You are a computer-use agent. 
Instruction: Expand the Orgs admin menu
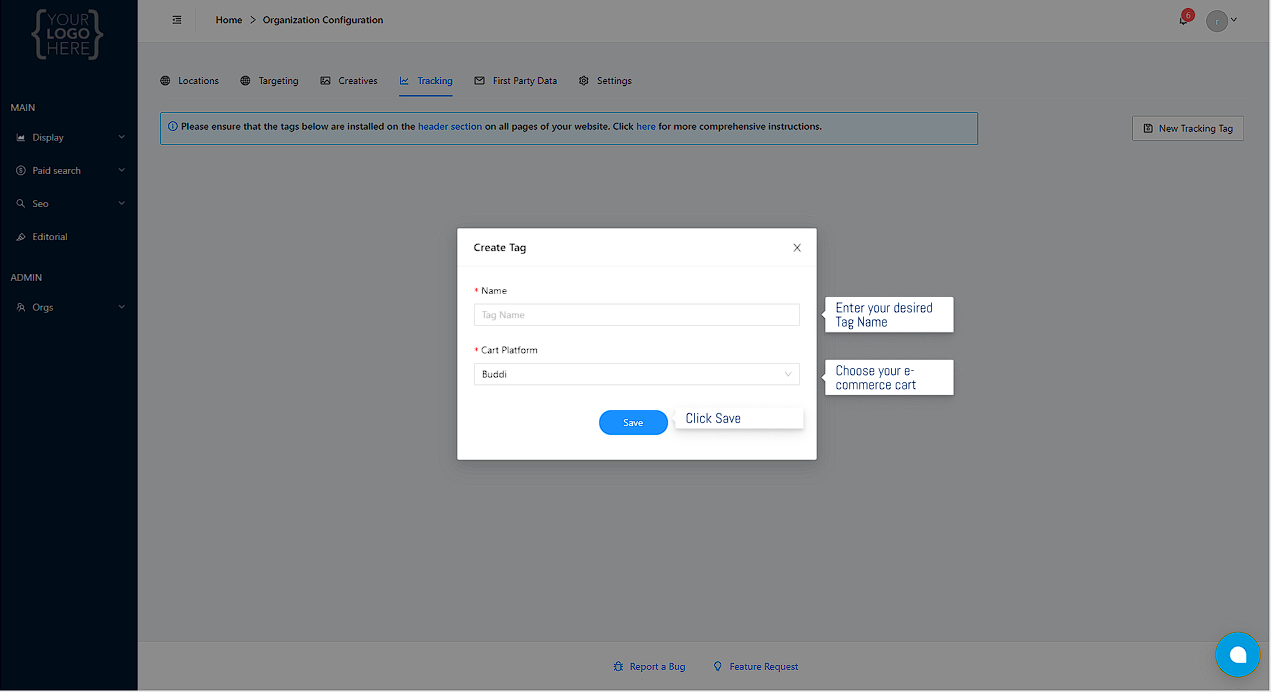pyautogui.click(x=69, y=308)
